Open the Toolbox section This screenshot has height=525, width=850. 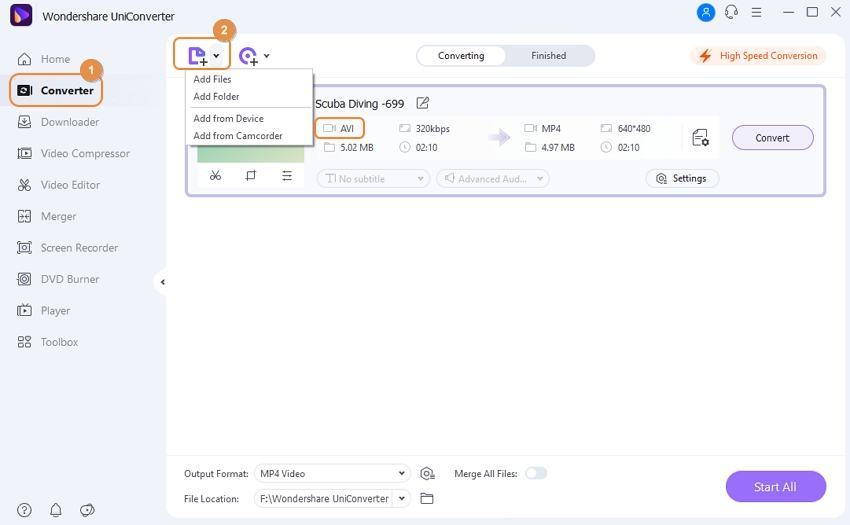click(x=47, y=342)
